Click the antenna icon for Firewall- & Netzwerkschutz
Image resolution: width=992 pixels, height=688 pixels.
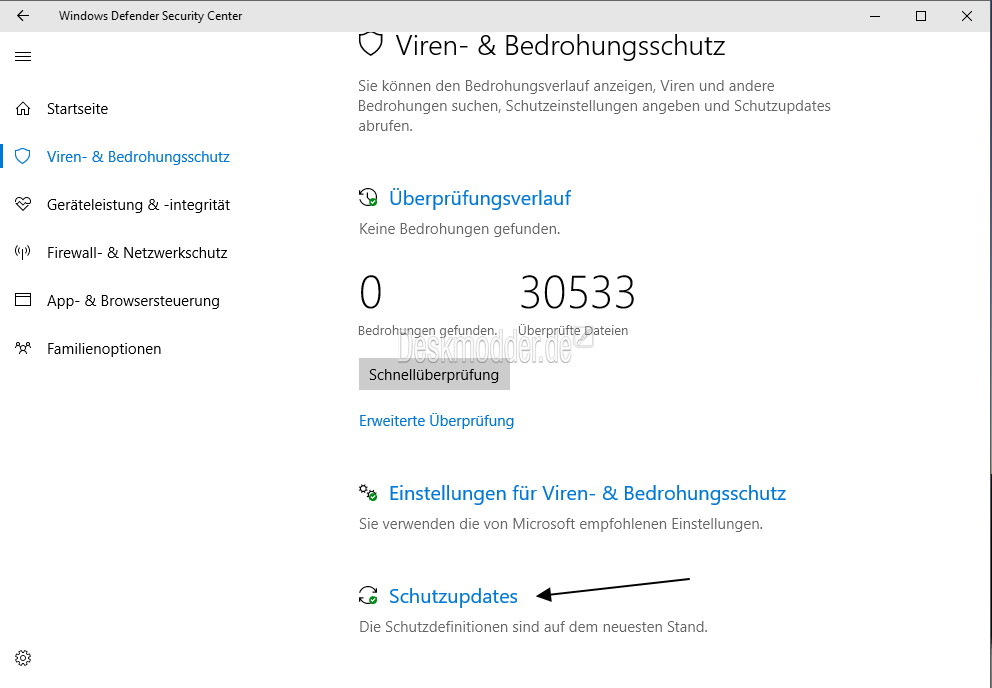(23, 253)
